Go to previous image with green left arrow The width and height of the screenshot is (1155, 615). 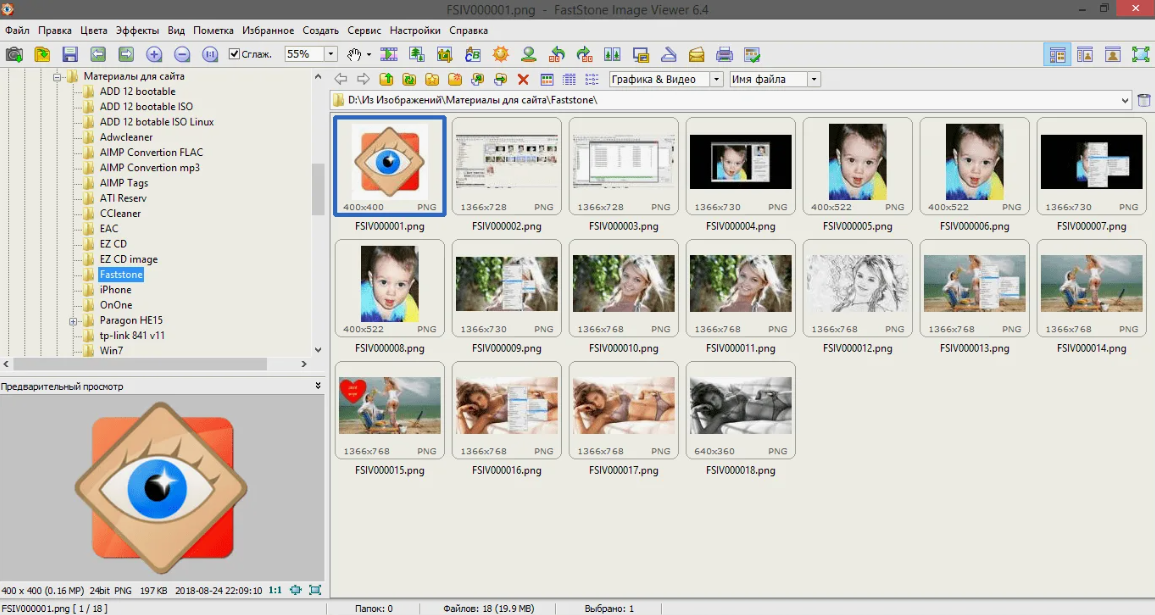(x=98, y=55)
